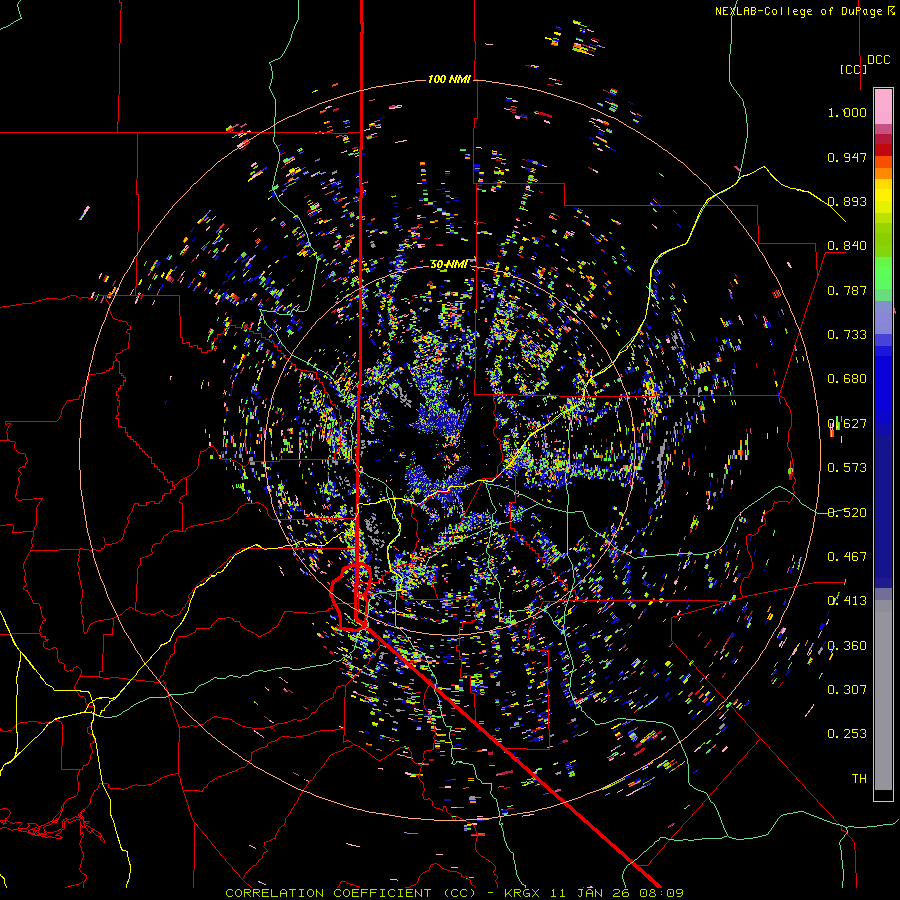The image size is (900, 900).
Task: Click the 50 NMI range ring label
Action: tap(449, 264)
